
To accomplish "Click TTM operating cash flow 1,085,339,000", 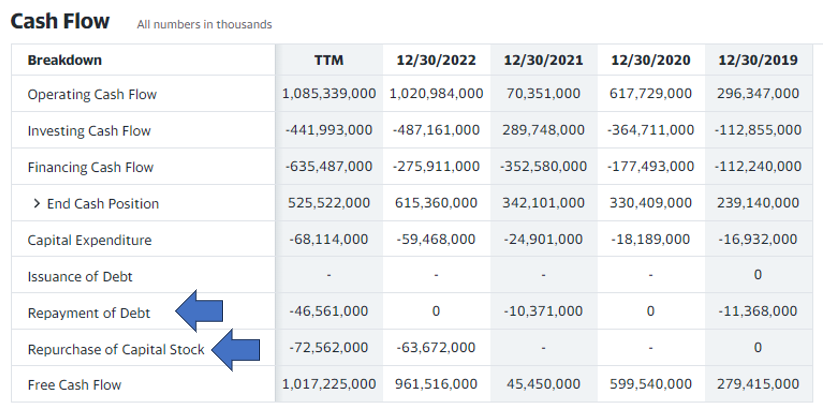I will tap(329, 94).
